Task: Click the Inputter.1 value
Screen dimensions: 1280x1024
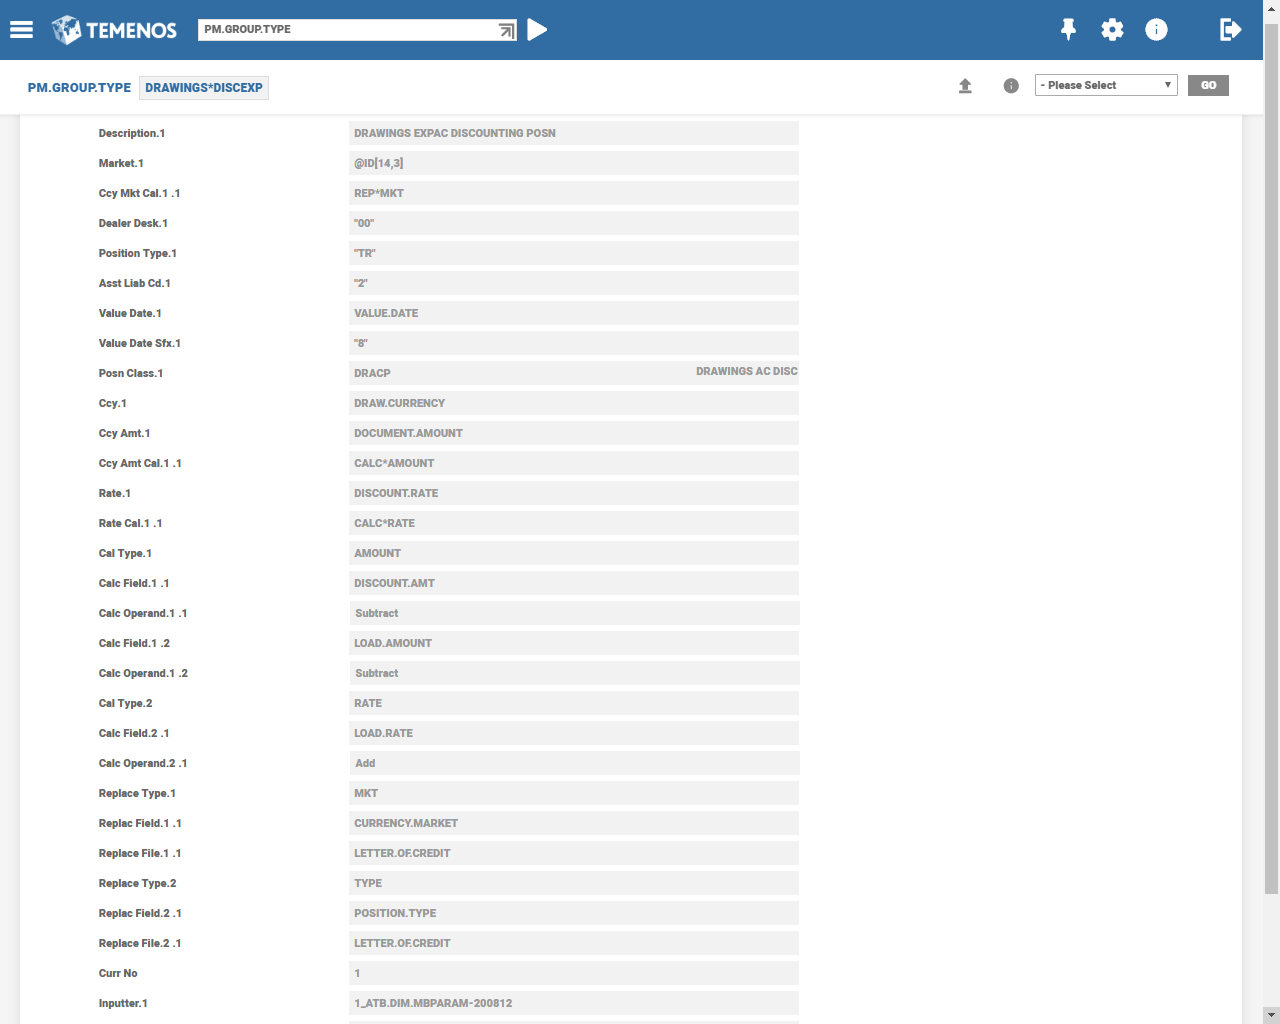Action: [x=574, y=1003]
